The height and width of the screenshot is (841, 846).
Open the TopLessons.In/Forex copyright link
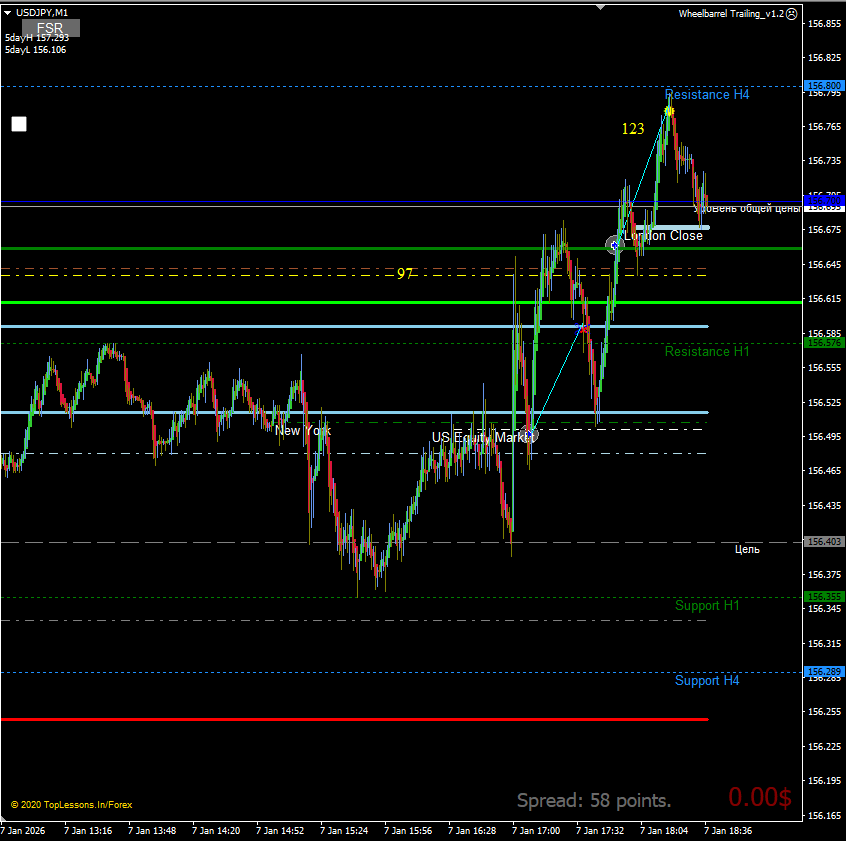71,804
